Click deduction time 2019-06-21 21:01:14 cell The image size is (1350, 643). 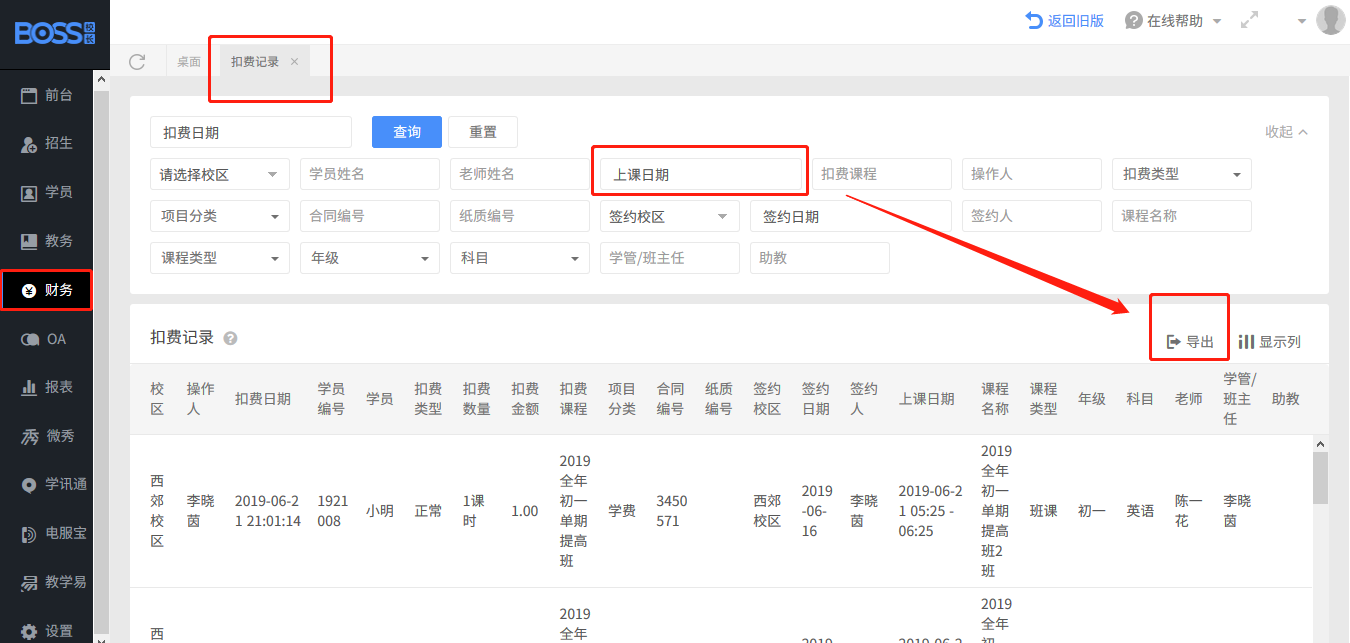tap(268, 511)
